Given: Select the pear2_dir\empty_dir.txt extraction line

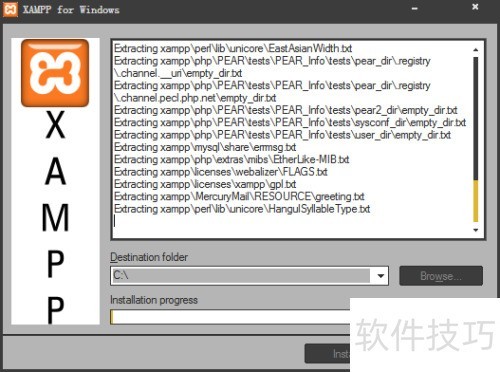Looking at the screenshot, I should point(286,110).
